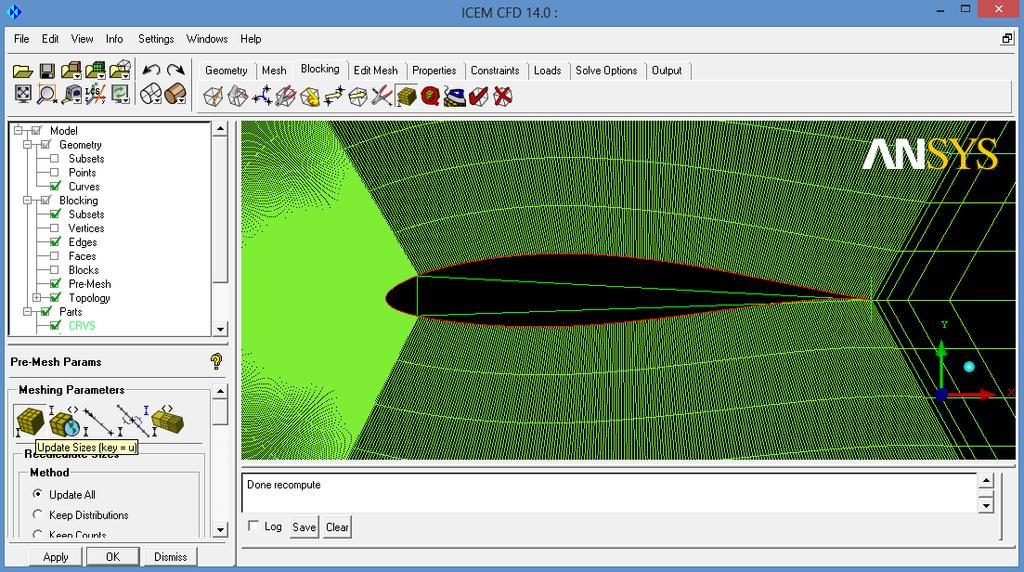Switch to the Solve Options tab
Screen dimensions: 1024x572
(x=606, y=71)
